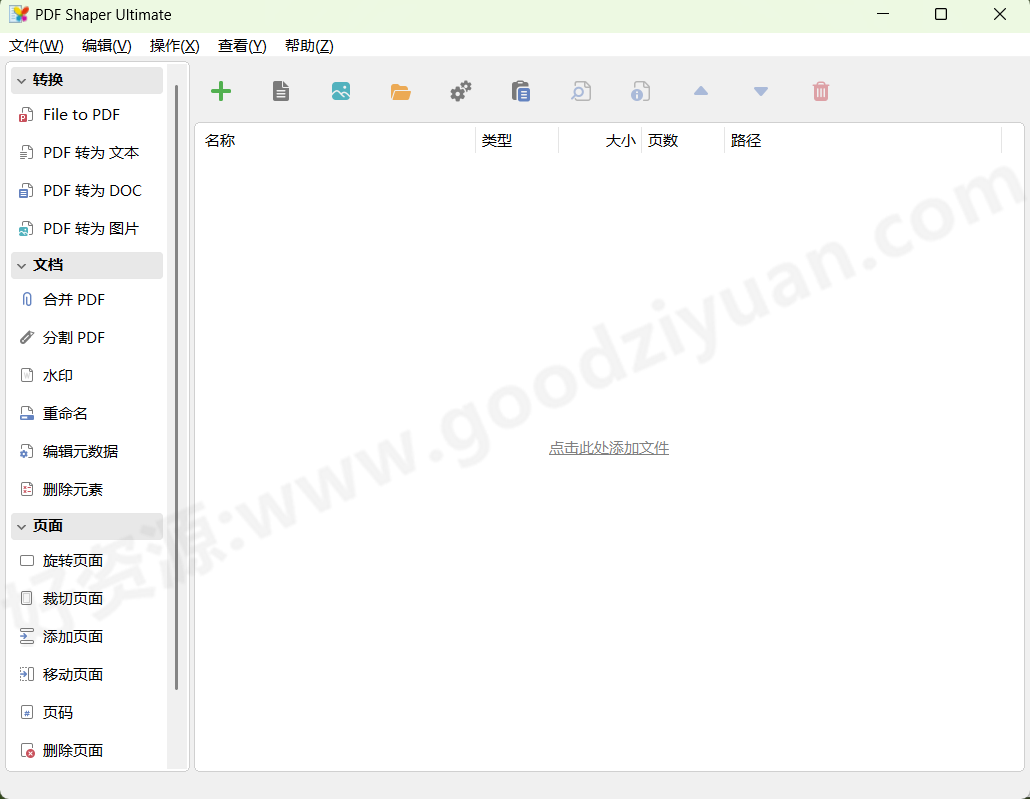
Task: Open the settings gears icon on the toolbar
Action: click(460, 91)
